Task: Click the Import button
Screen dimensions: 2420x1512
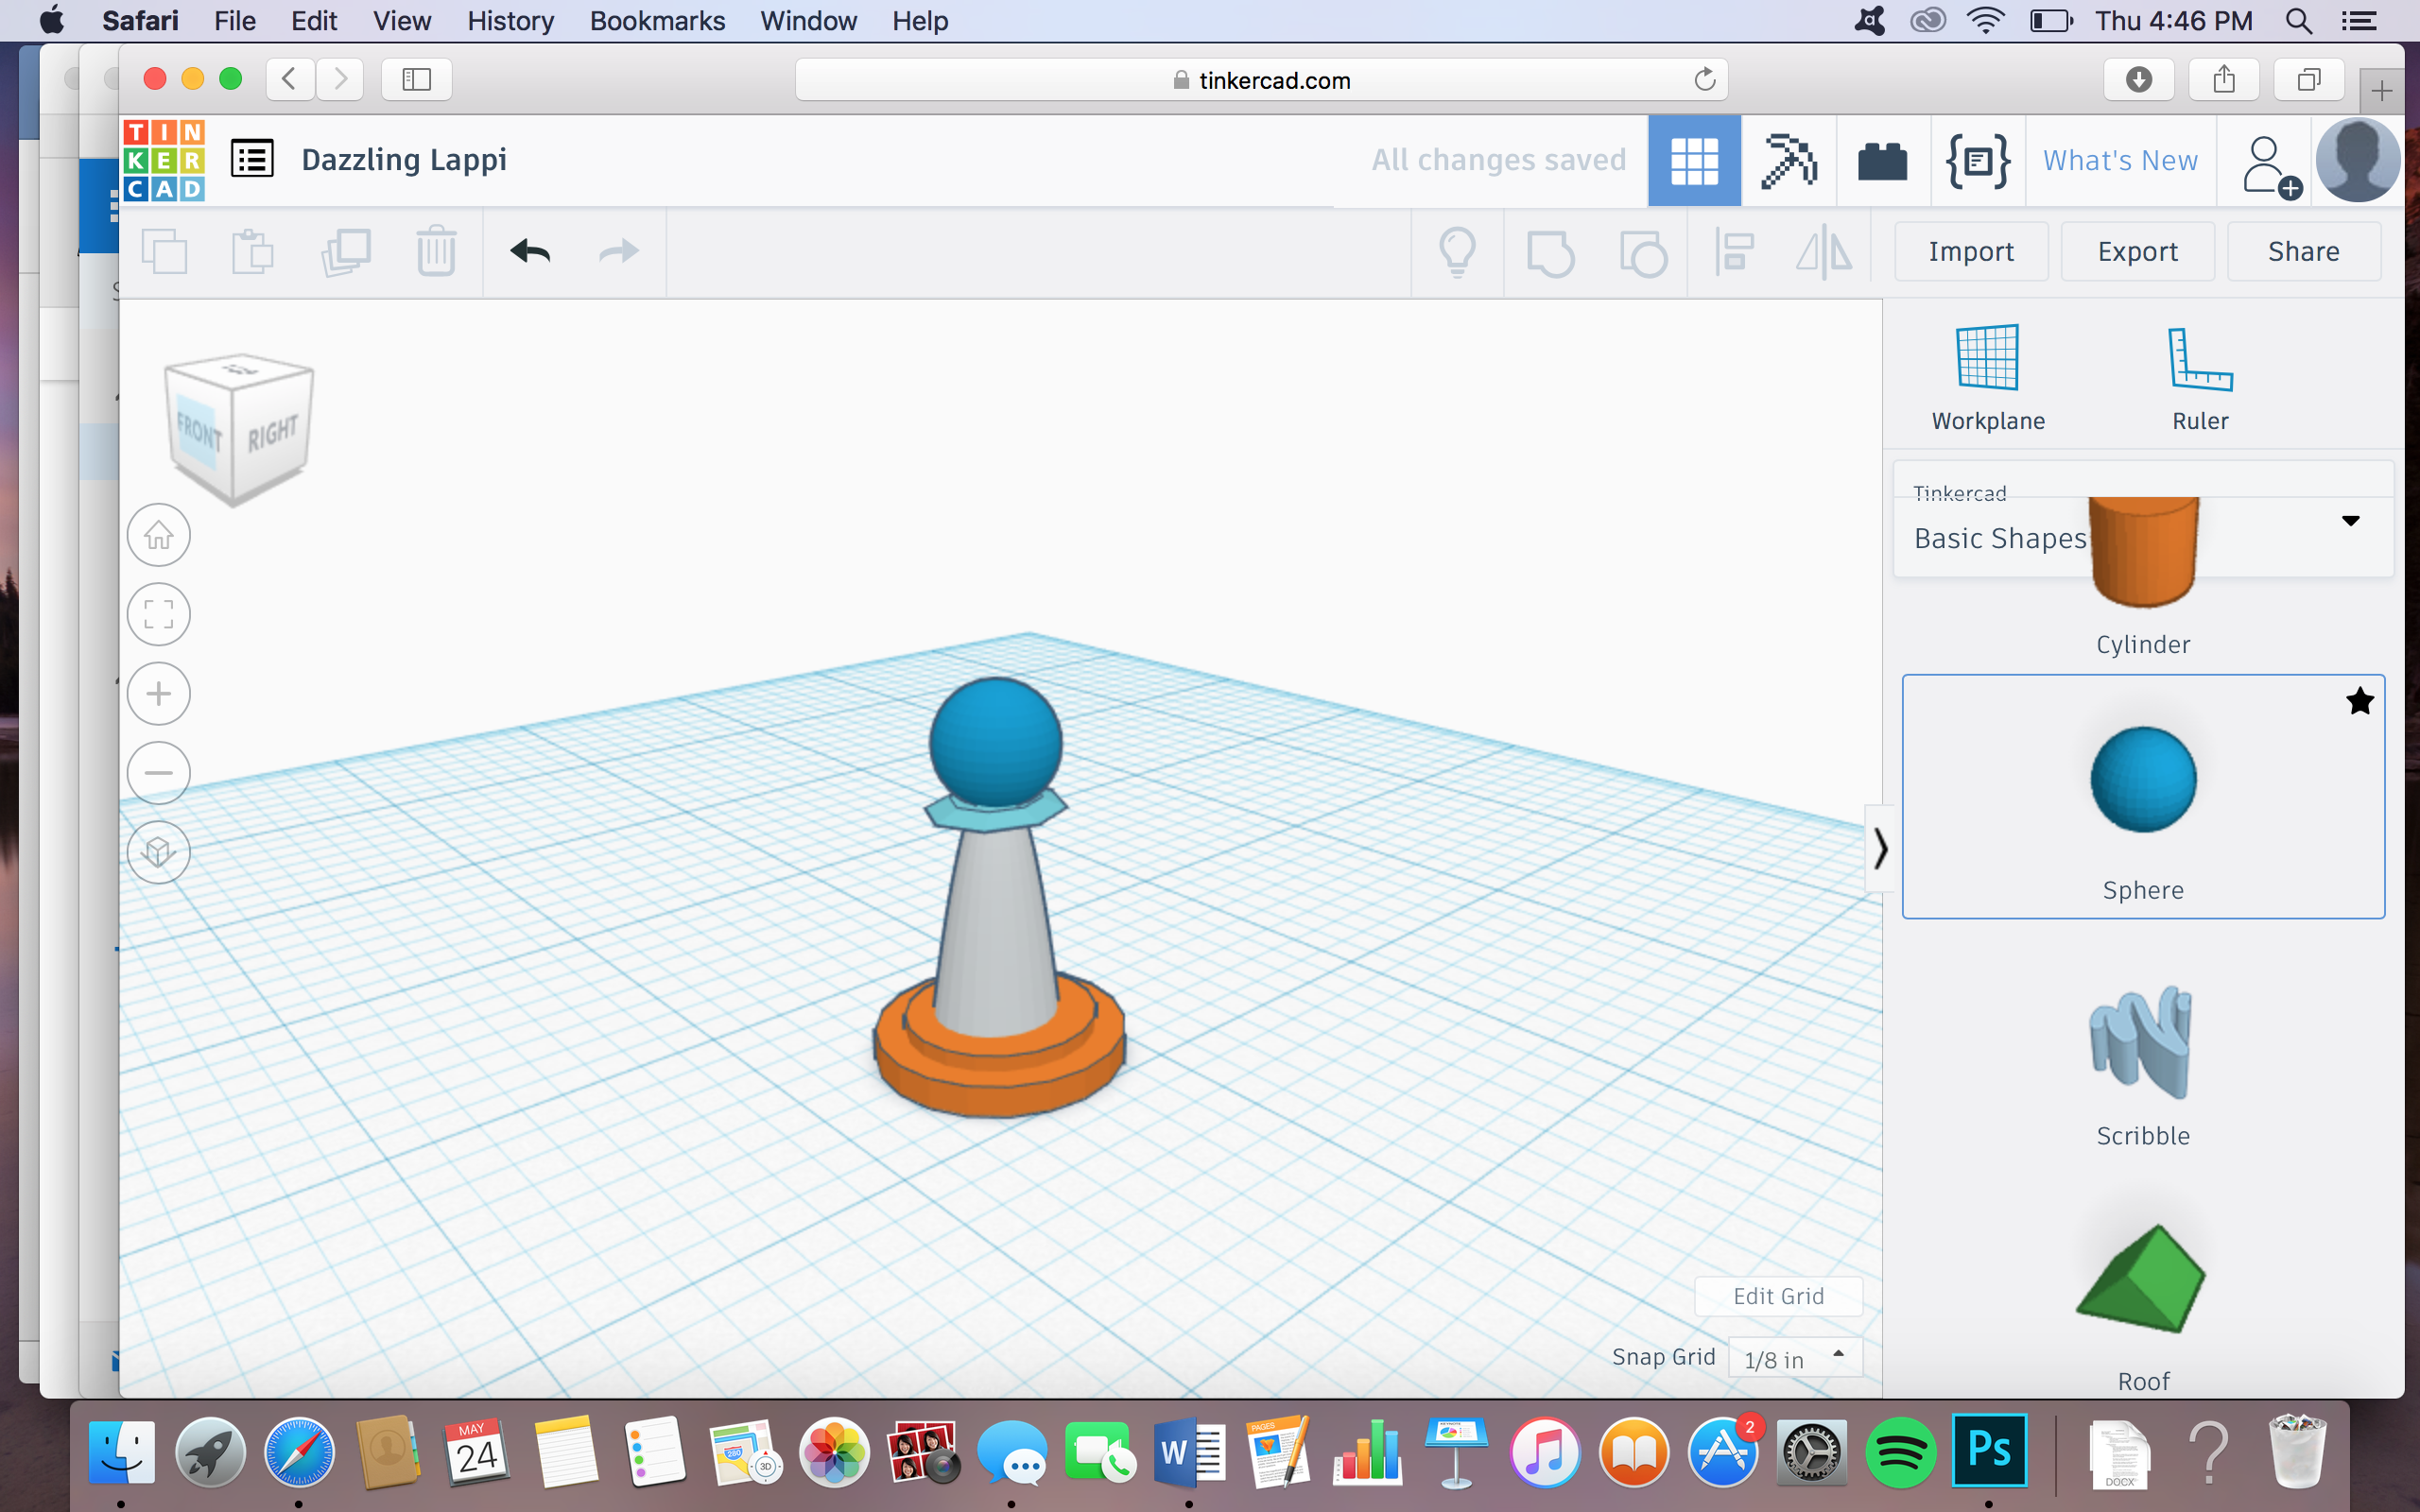Action: tap(1971, 251)
